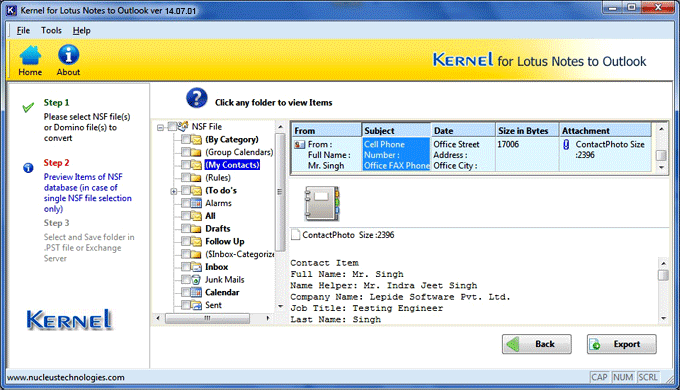Screen dimensions: 680x390
Task: Click the Junk Mails folder icon
Action: [196, 280]
